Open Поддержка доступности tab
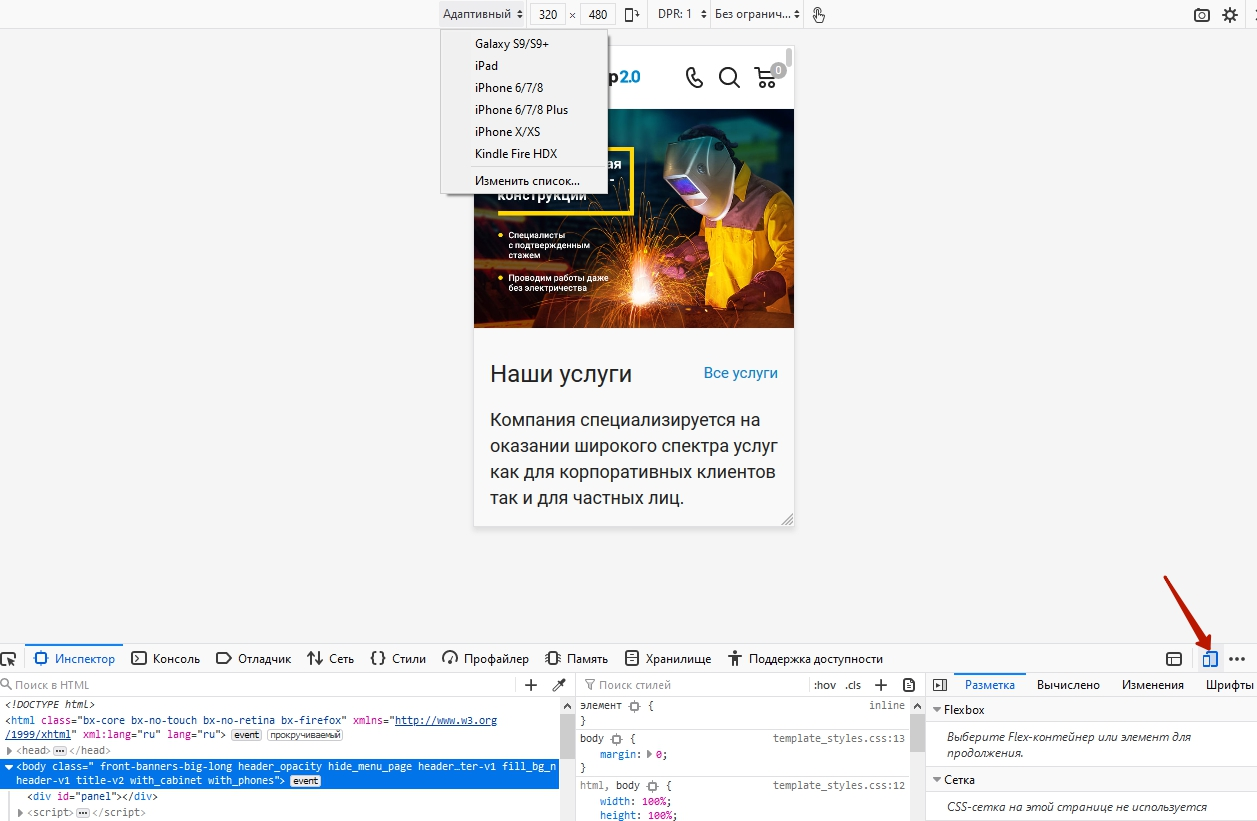Image resolution: width=1257 pixels, height=821 pixels. click(x=805, y=659)
